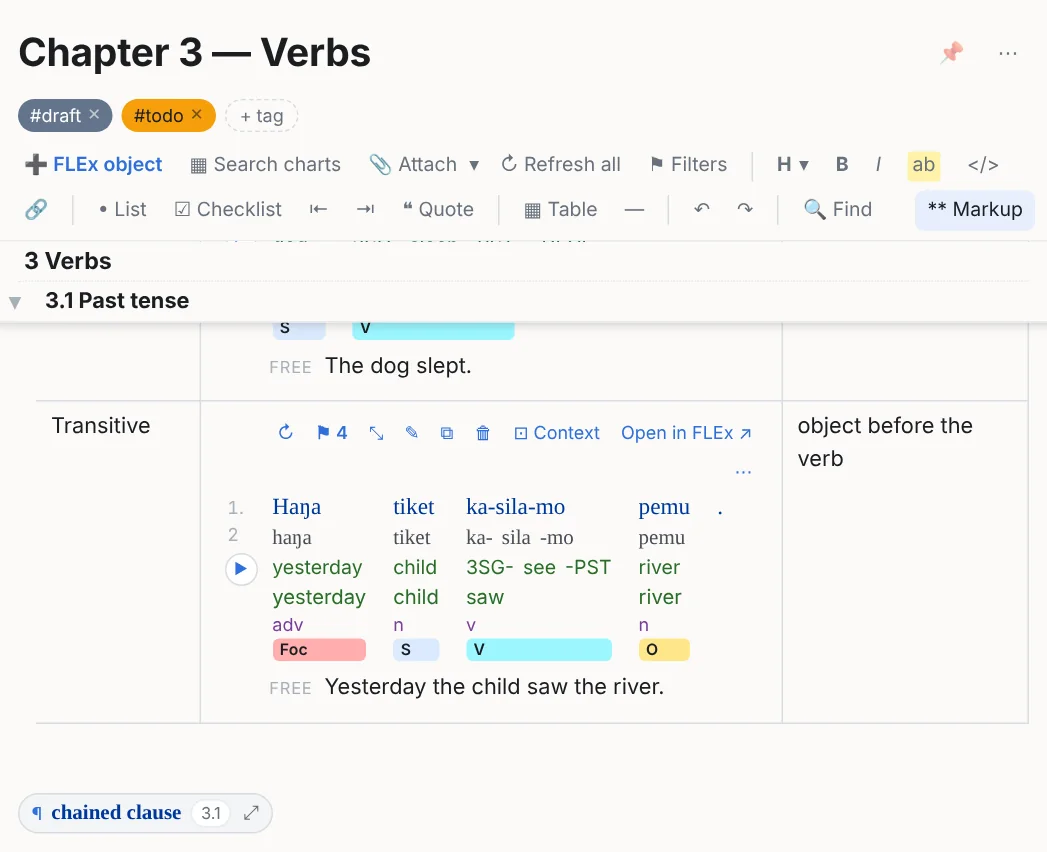Image resolution: width=1047 pixels, height=852 pixels.
Task: Open Find in note
Action: pyautogui.click(x=839, y=210)
